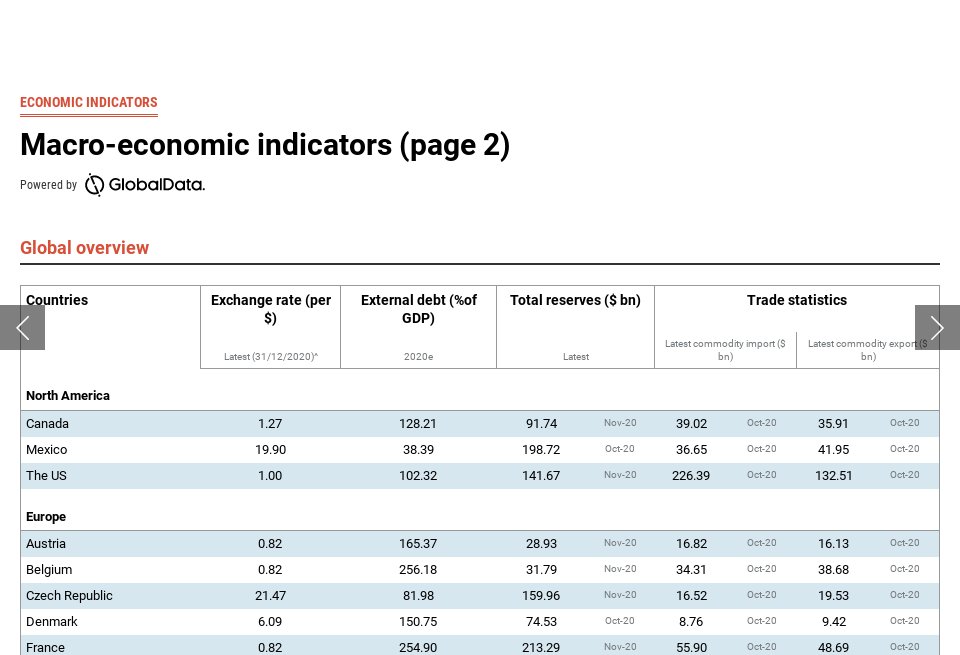960x655 pixels.
Task: Open the Economic Indicators category link
Action: 89,102
